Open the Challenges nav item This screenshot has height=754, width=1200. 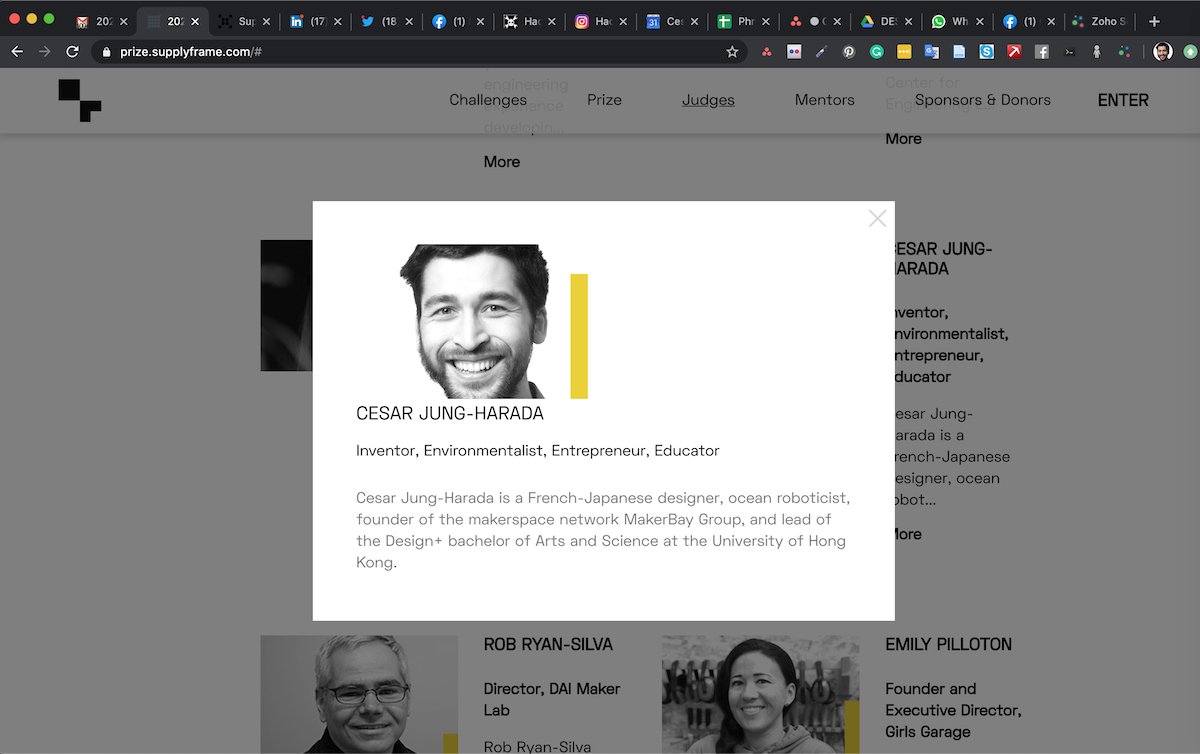tap(488, 100)
